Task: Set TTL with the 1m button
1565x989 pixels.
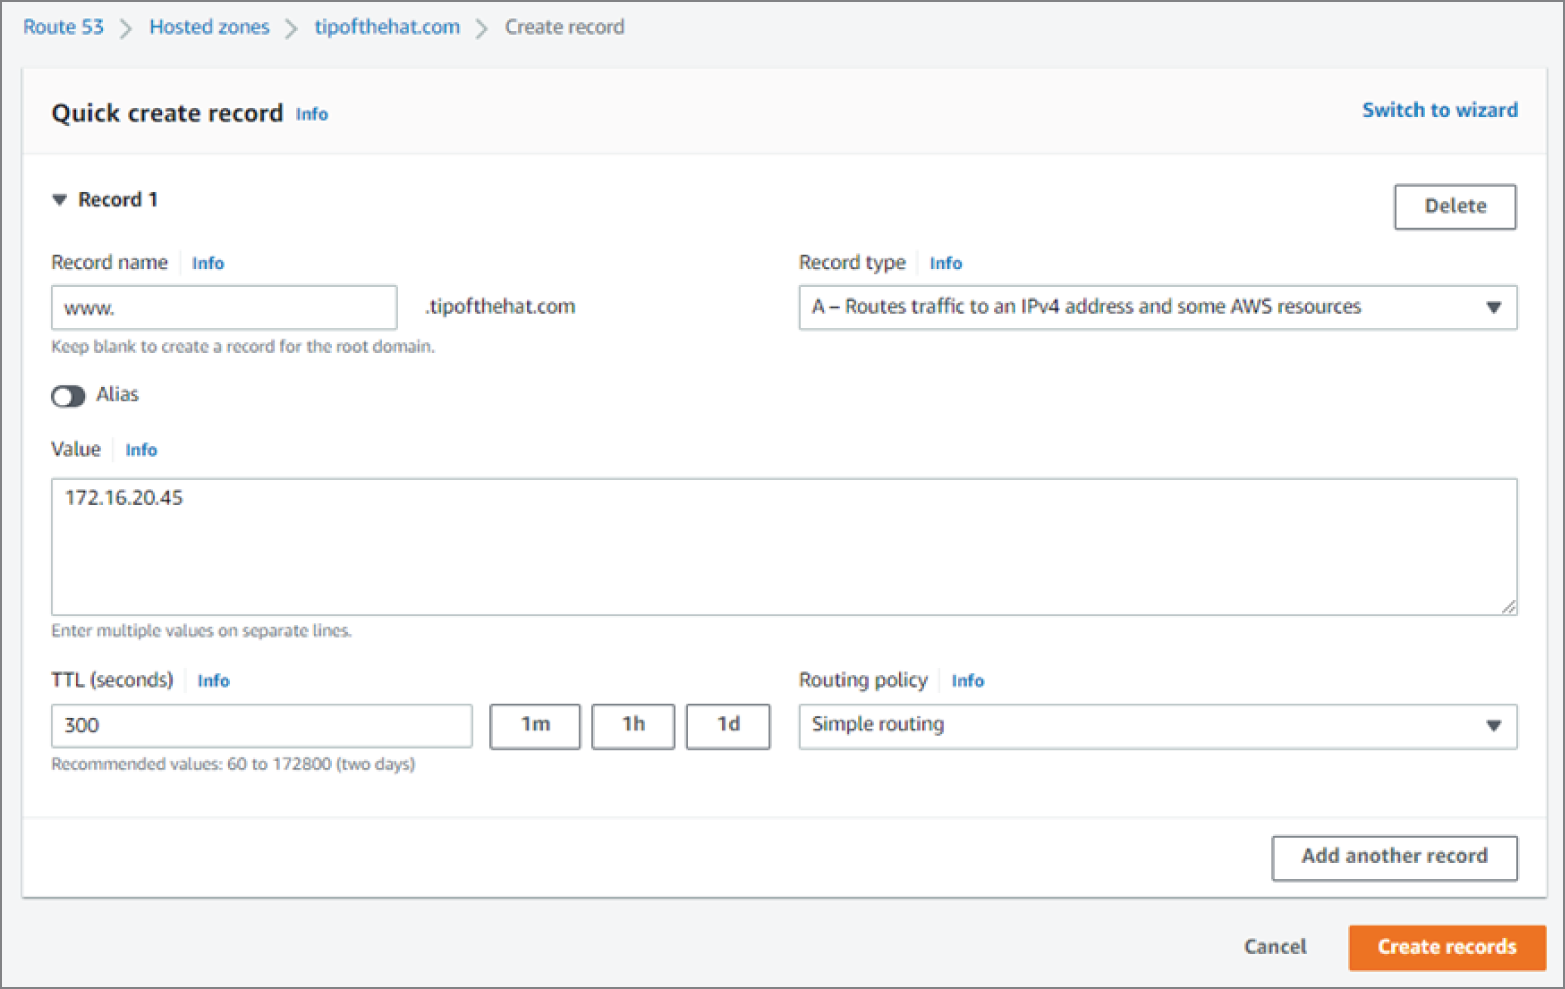Action: pyautogui.click(x=535, y=726)
